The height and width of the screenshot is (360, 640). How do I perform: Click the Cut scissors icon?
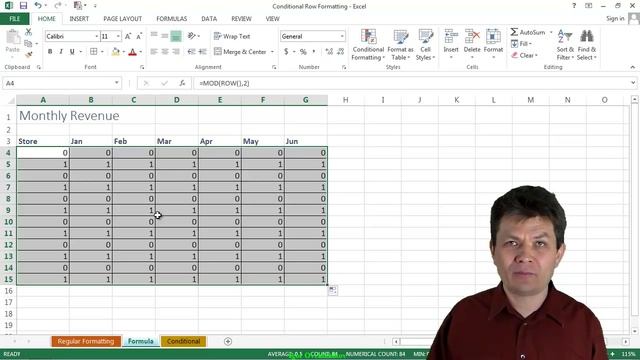28,32
